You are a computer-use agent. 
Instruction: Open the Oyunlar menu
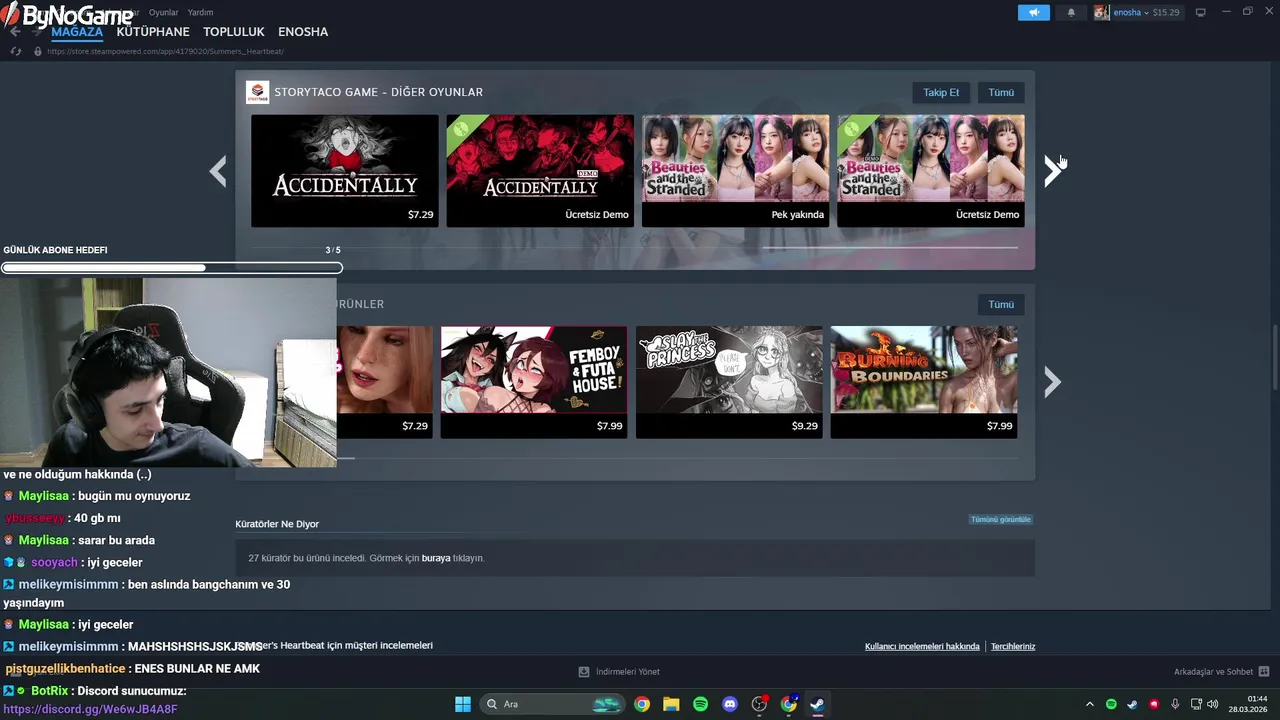(x=163, y=12)
